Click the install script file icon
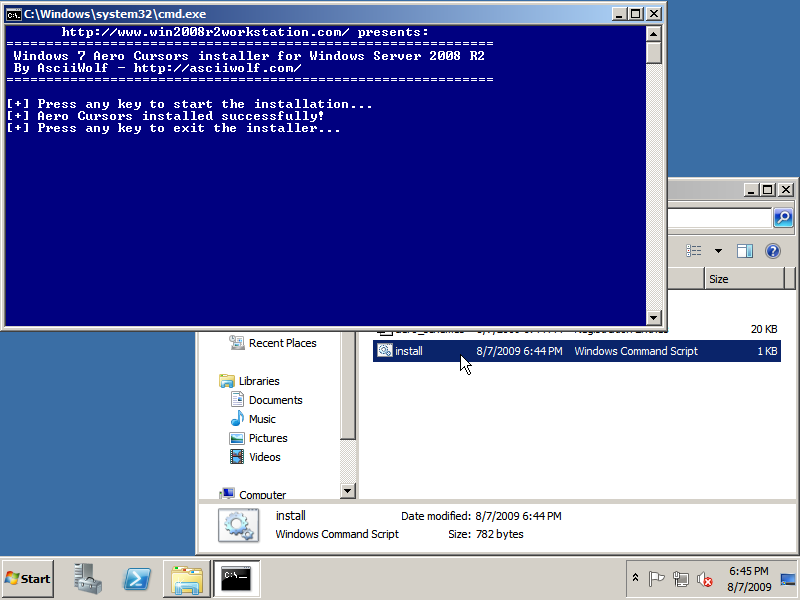The width and height of the screenshot is (800, 600). click(x=385, y=351)
